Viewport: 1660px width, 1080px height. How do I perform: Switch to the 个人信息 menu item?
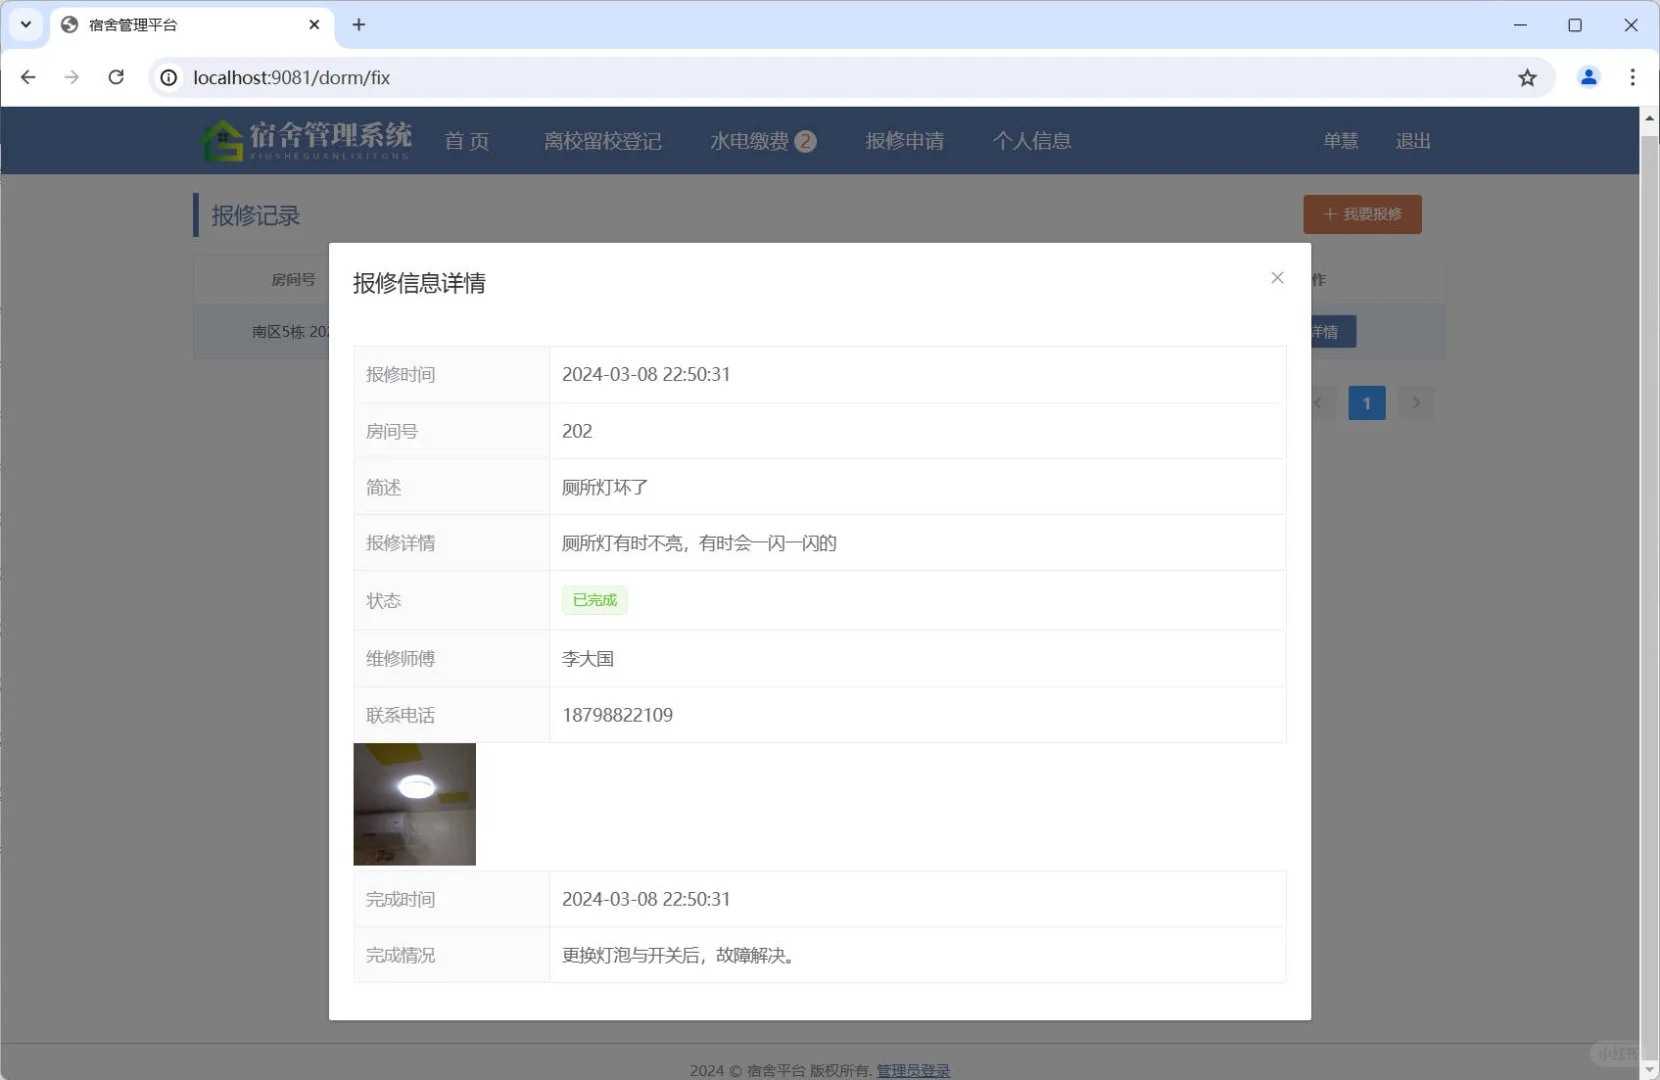coord(1032,140)
